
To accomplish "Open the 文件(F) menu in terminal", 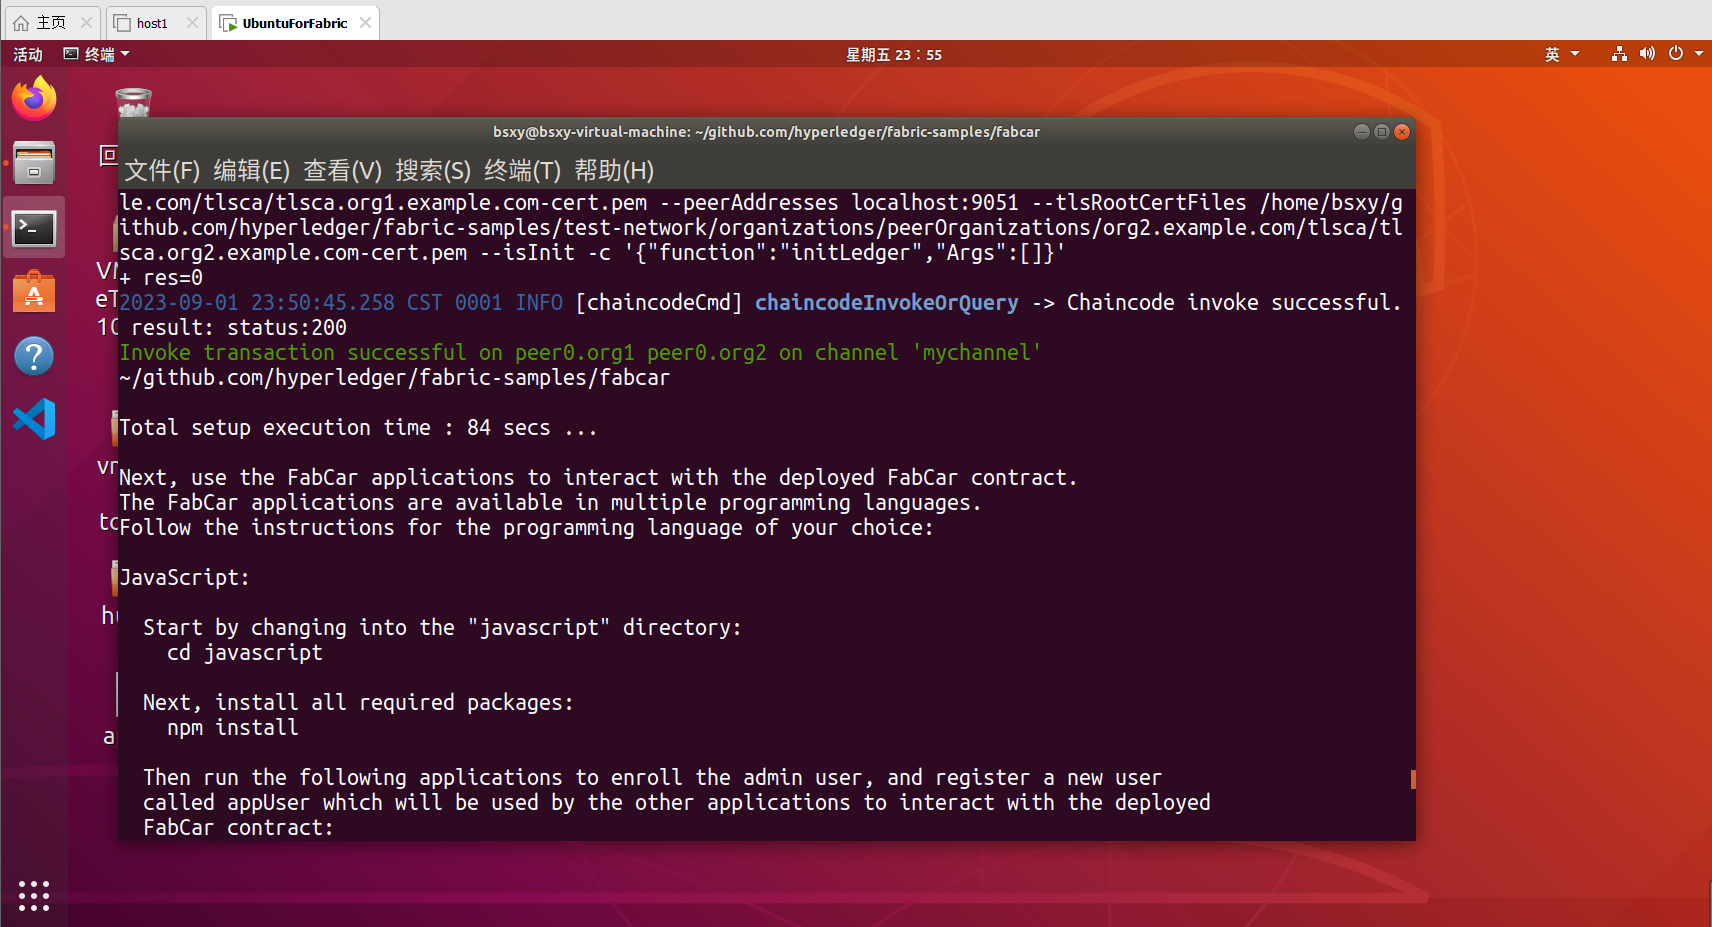I will pos(162,171).
